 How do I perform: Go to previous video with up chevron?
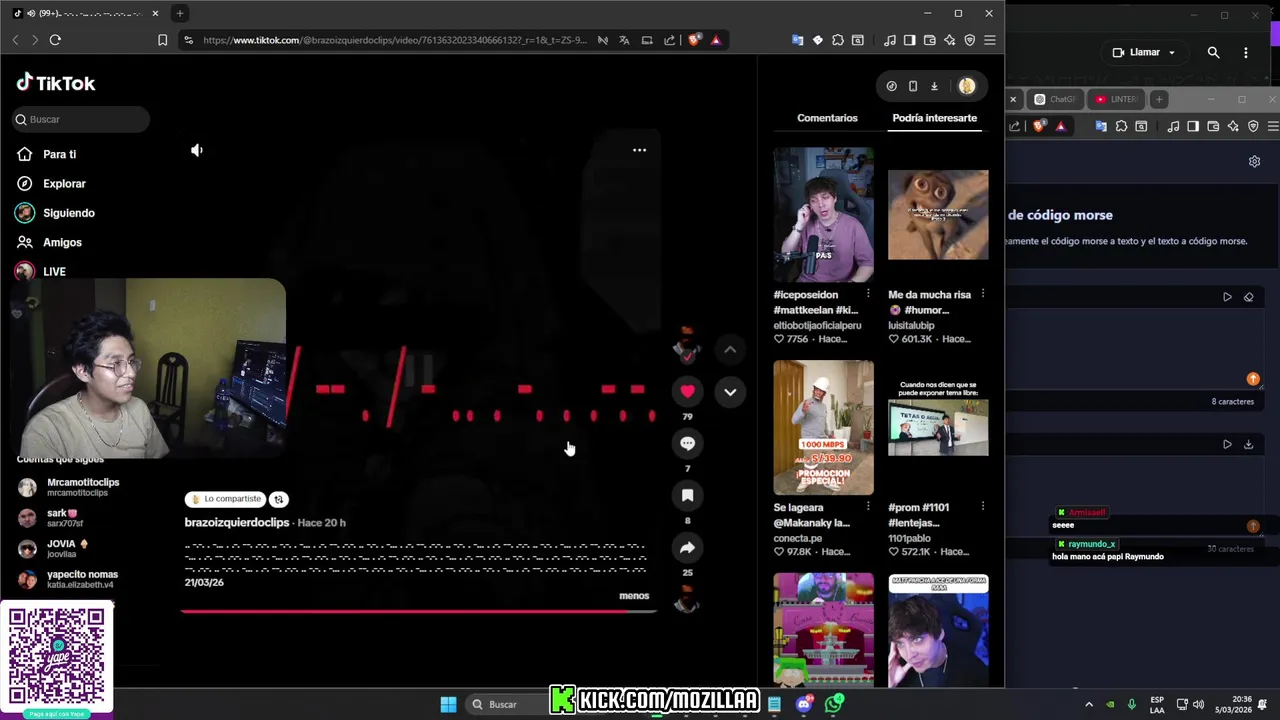point(730,349)
